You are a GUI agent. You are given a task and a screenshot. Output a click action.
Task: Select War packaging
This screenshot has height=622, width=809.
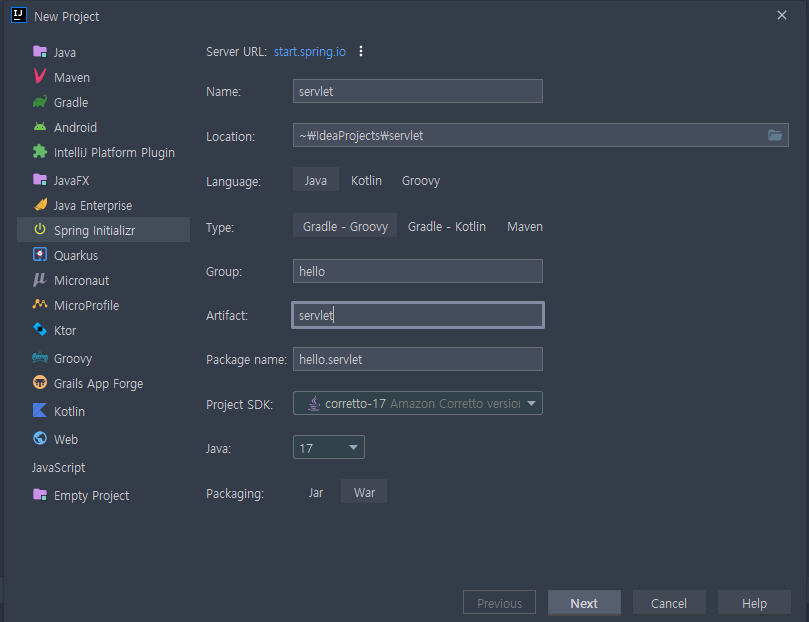click(364, 493)
